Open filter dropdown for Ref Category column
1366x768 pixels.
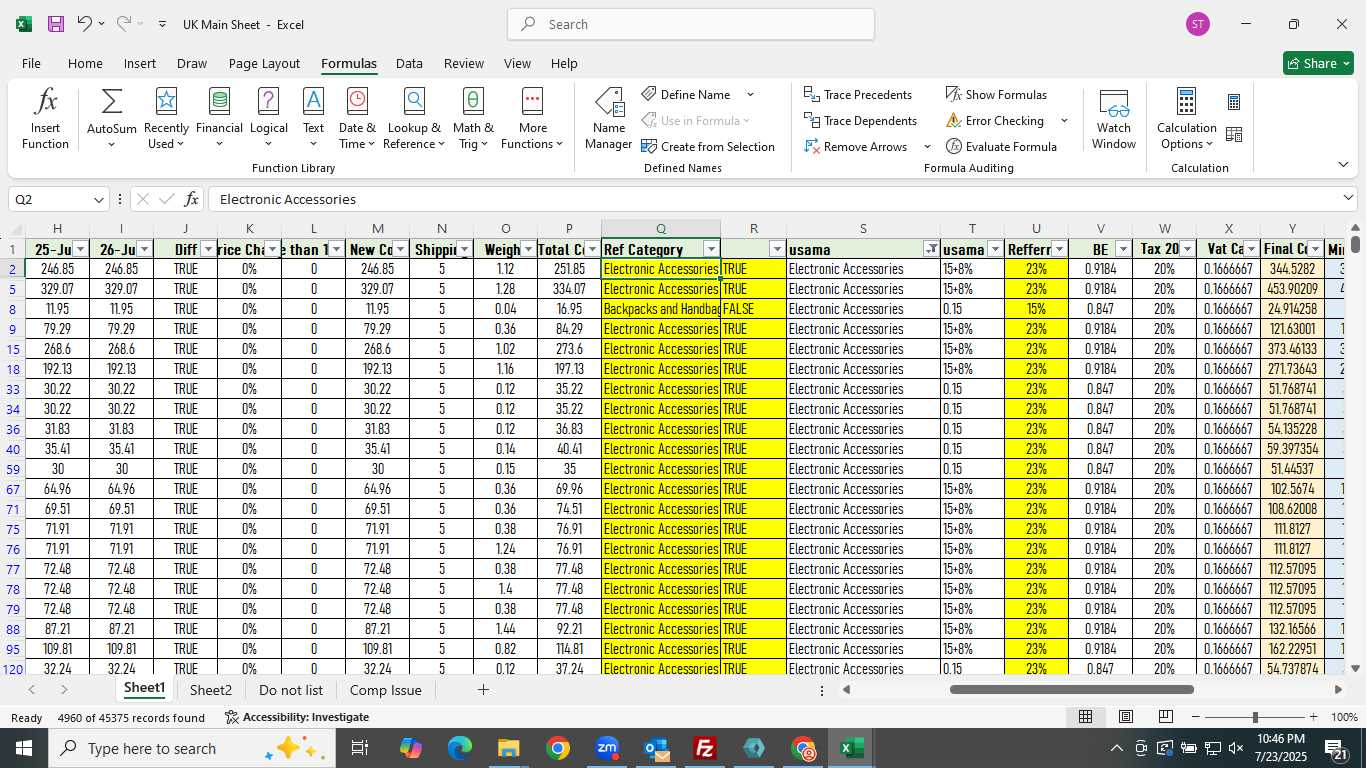pyautogui.click(x=711, y=249)
